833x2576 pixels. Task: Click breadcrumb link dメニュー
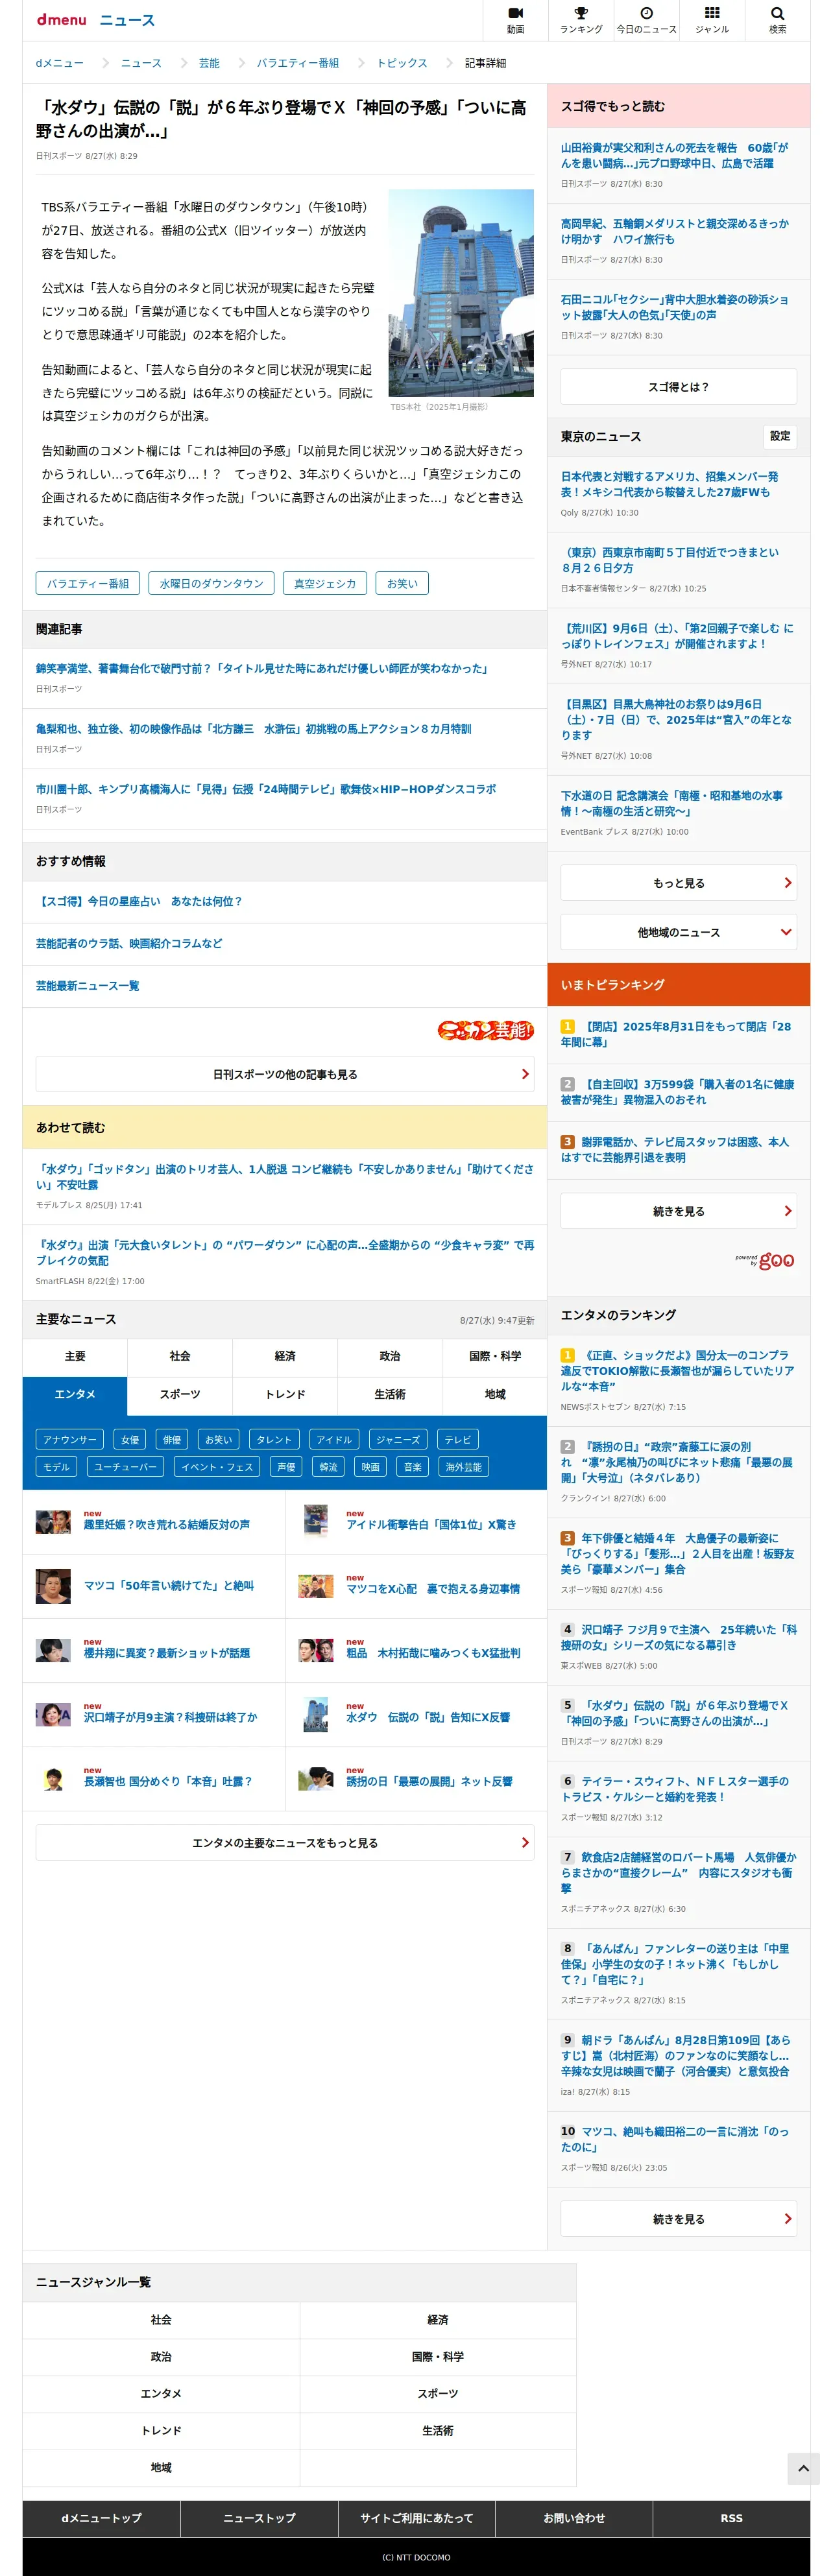coord(60,63)
